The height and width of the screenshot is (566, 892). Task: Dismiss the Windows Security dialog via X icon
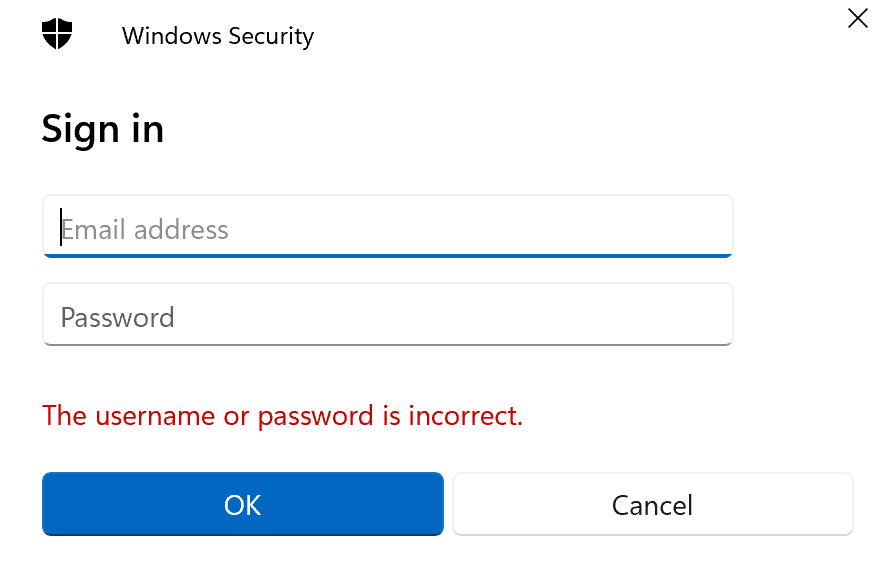tap(857, 18)
